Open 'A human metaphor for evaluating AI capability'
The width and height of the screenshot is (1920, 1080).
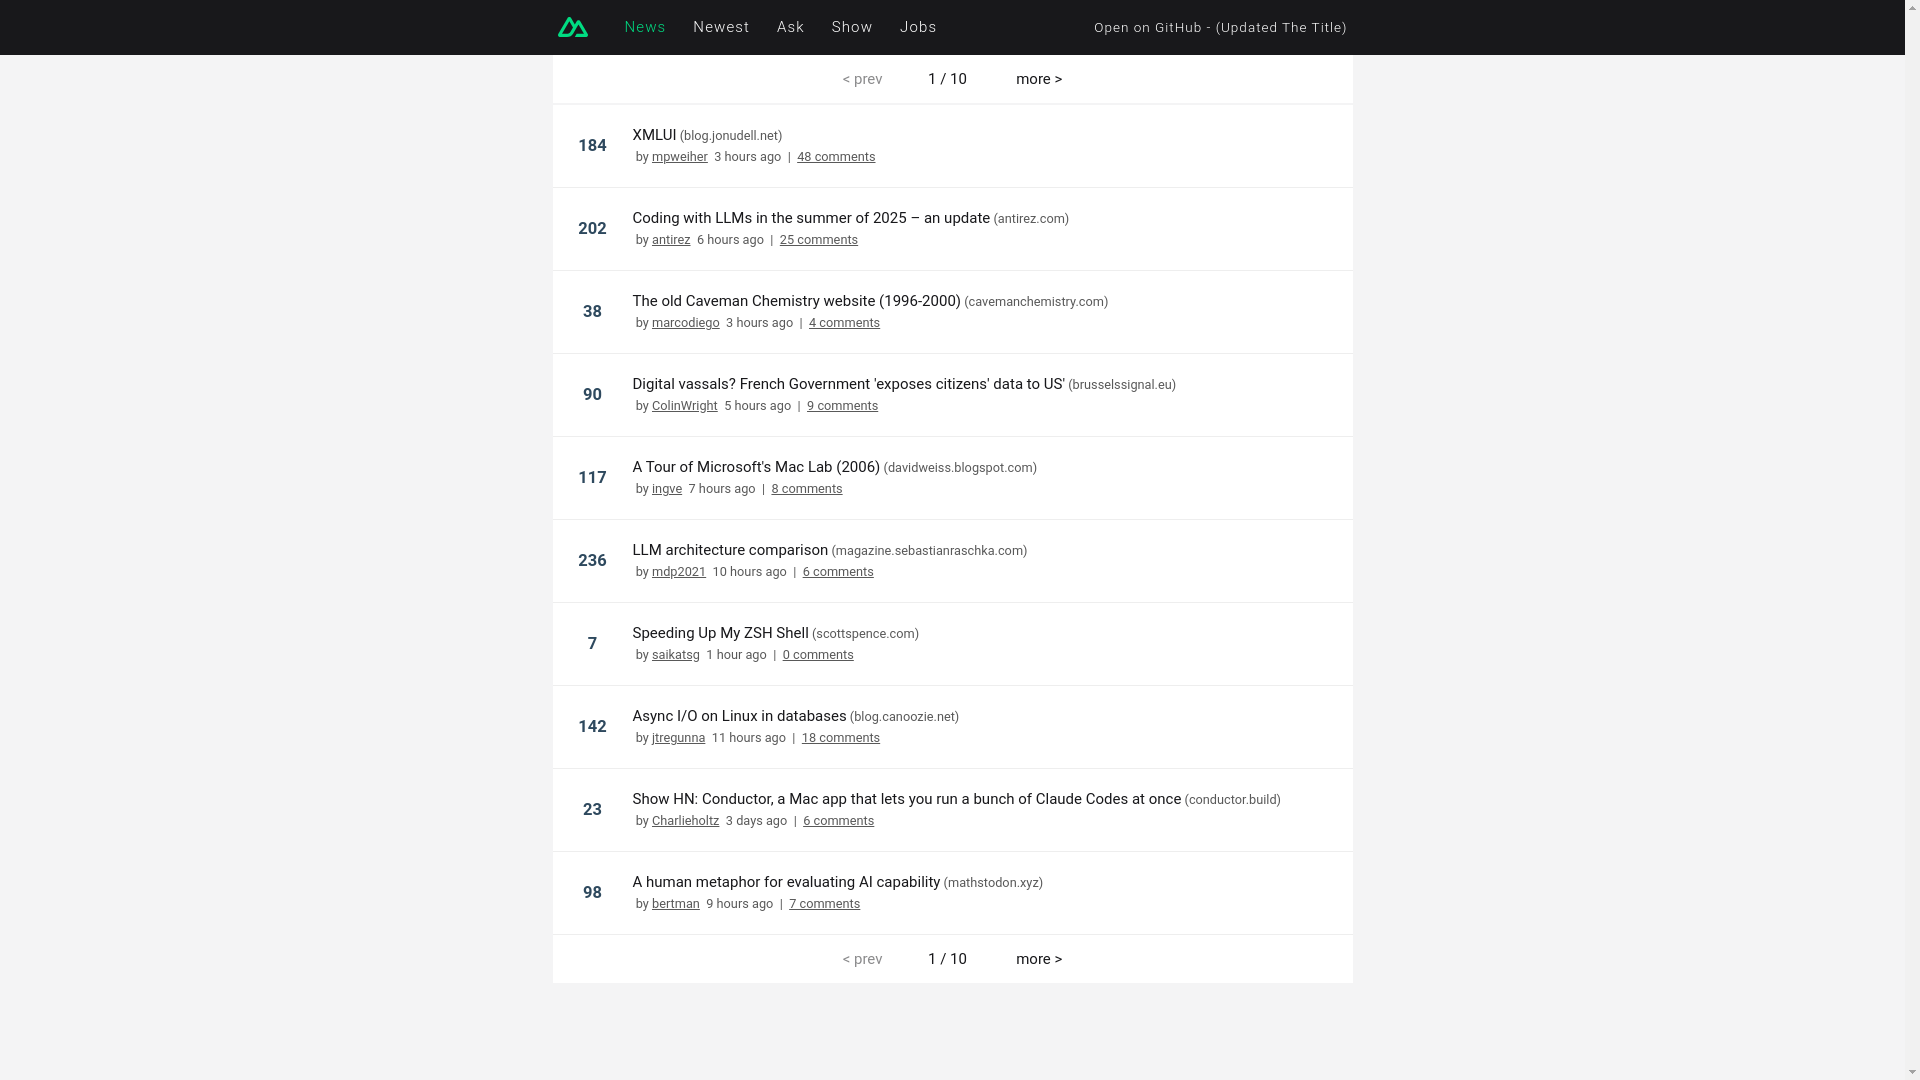[x=786, y=882]
